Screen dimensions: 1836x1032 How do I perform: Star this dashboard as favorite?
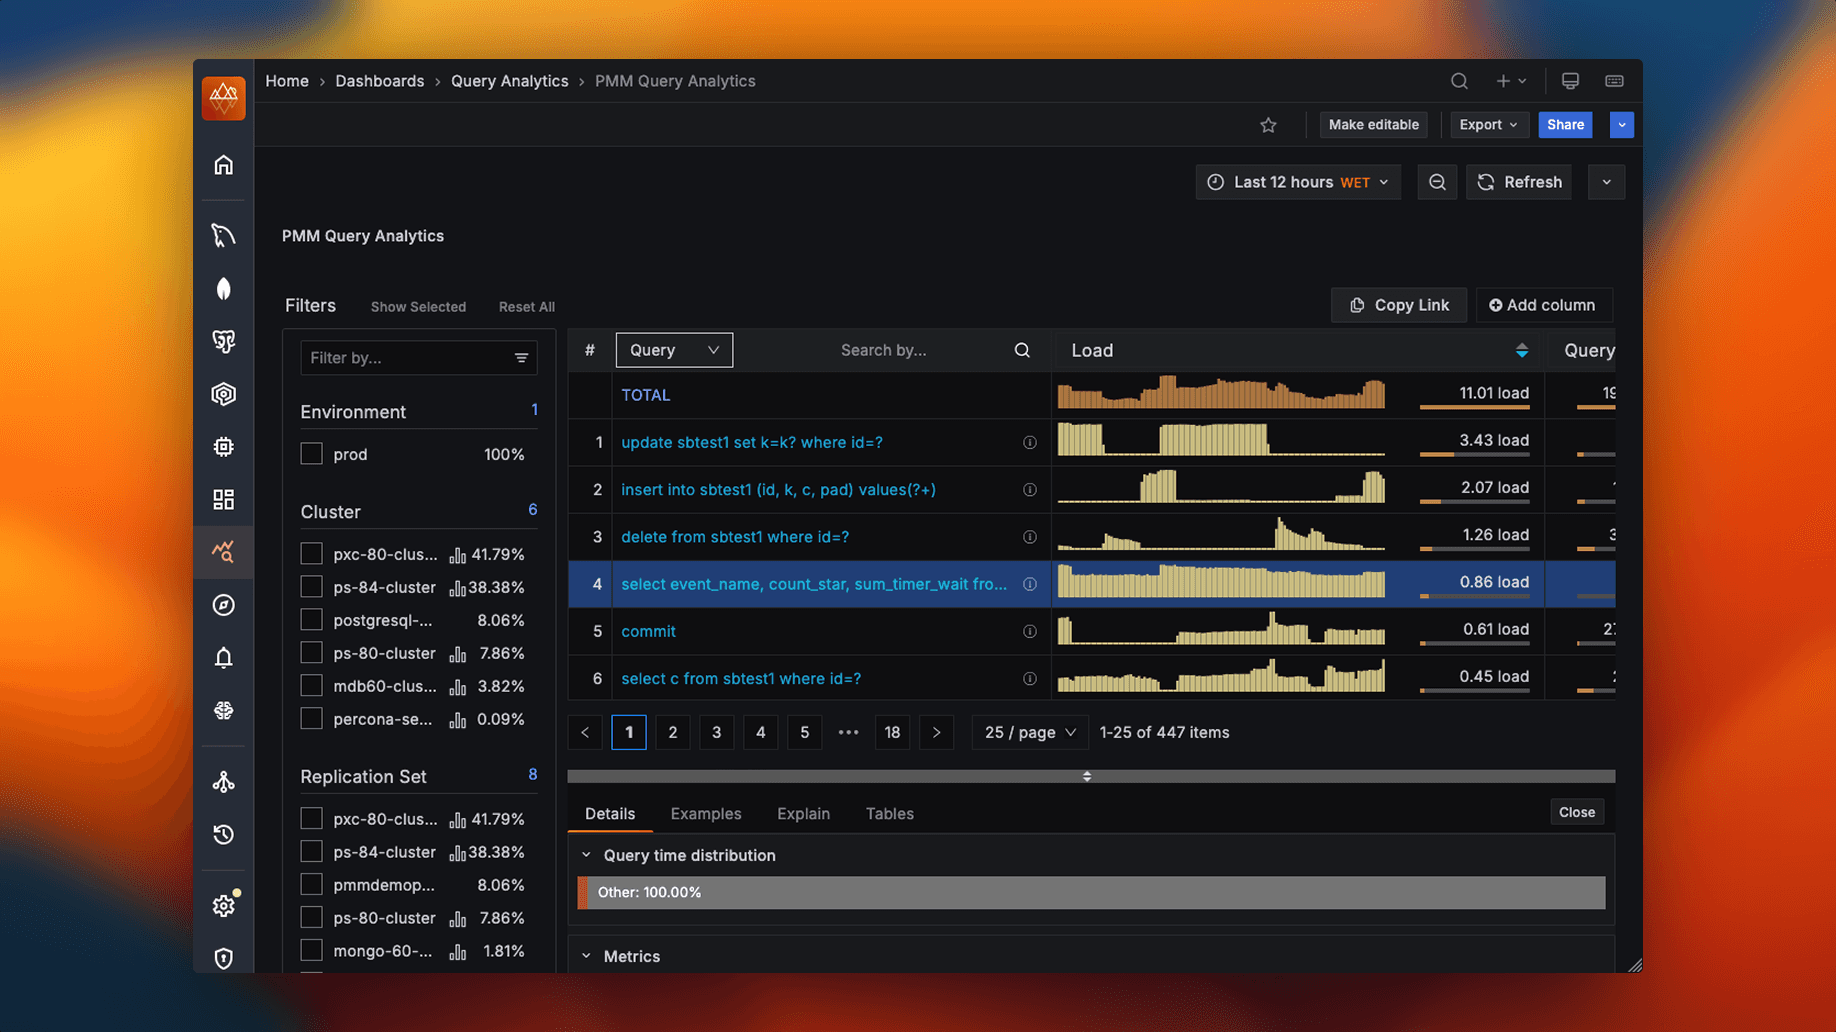1268,125
